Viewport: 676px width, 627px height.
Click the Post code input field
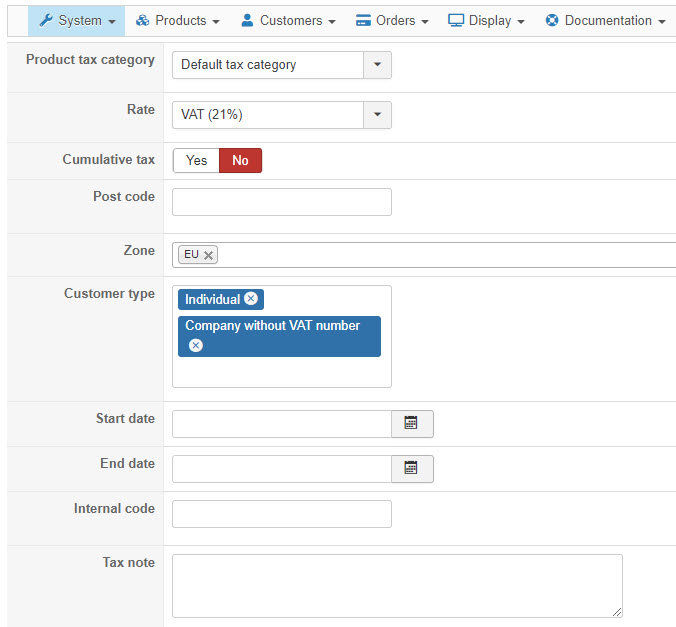281,202
